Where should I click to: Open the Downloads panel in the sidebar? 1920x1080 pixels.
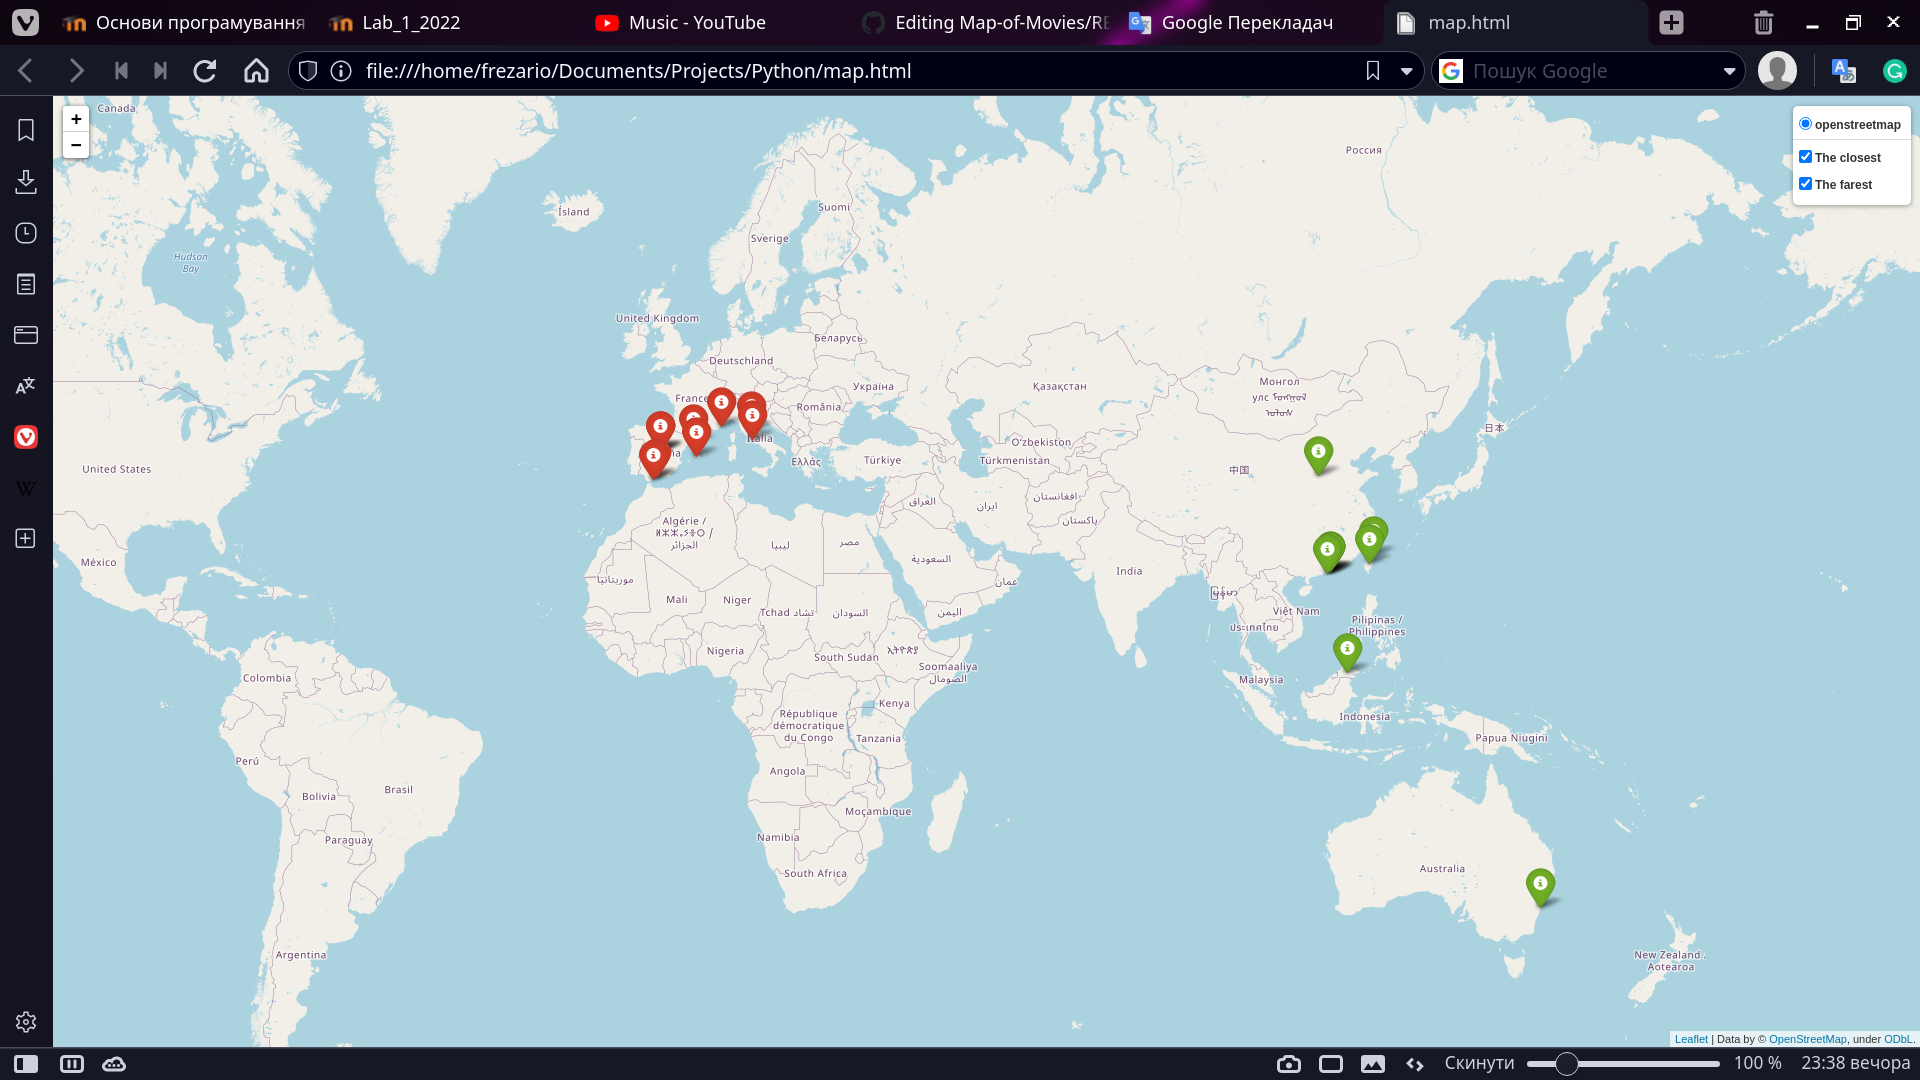point(25,182)
